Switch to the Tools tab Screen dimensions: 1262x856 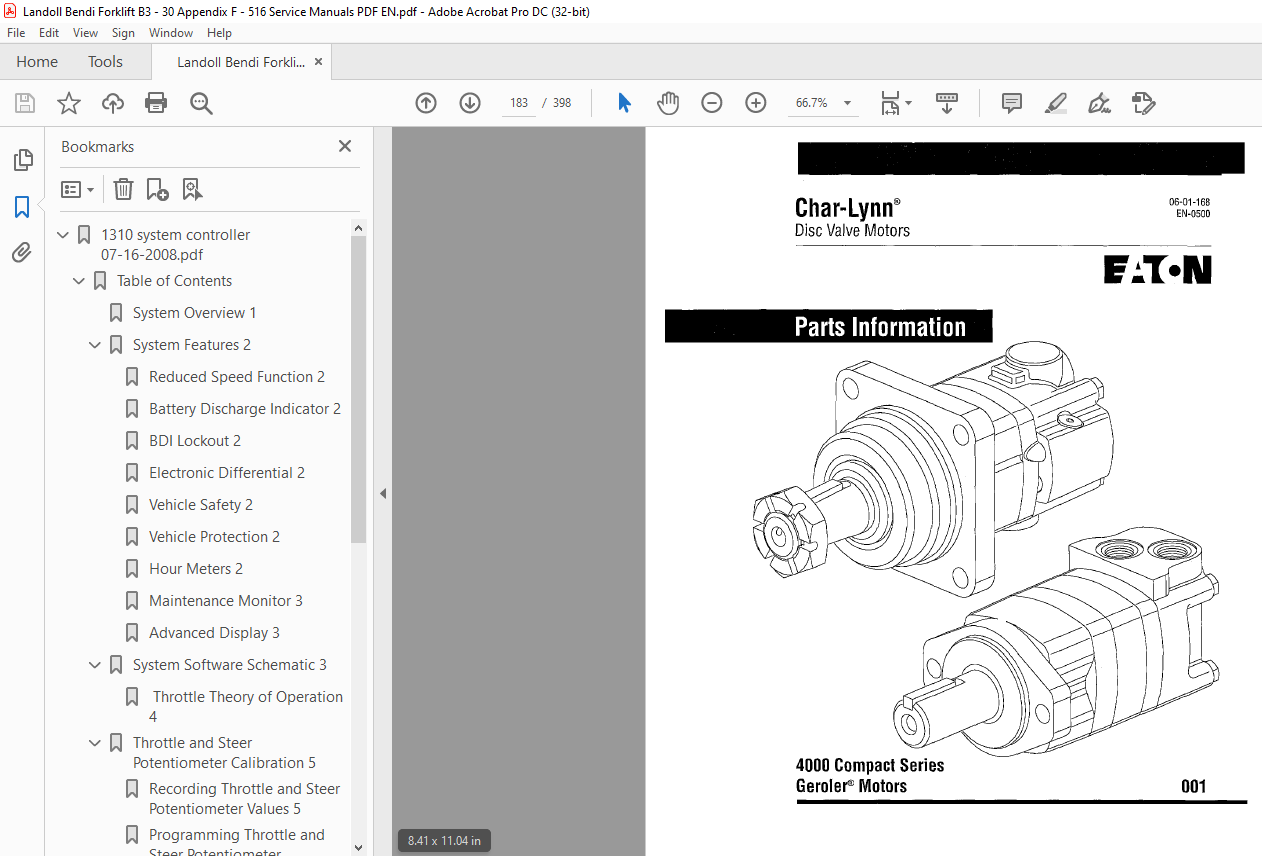click(x=105, y=62)
